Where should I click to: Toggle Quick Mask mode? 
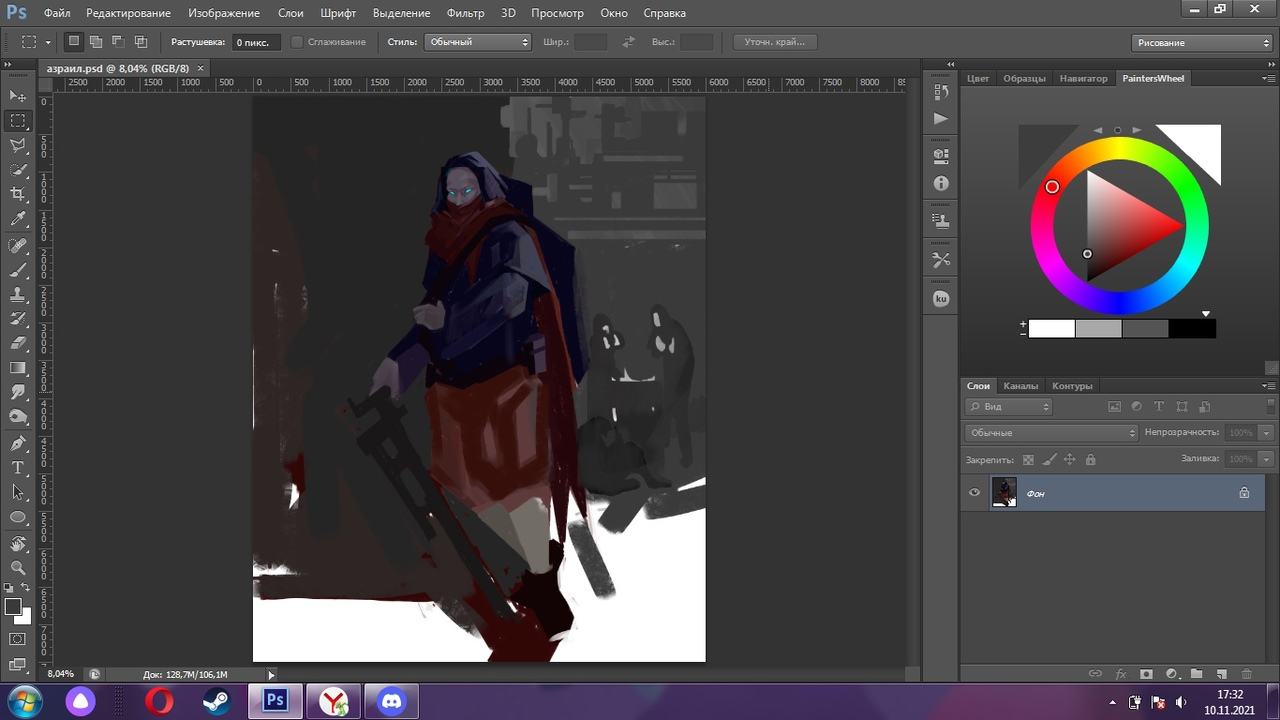click(18, 639)
